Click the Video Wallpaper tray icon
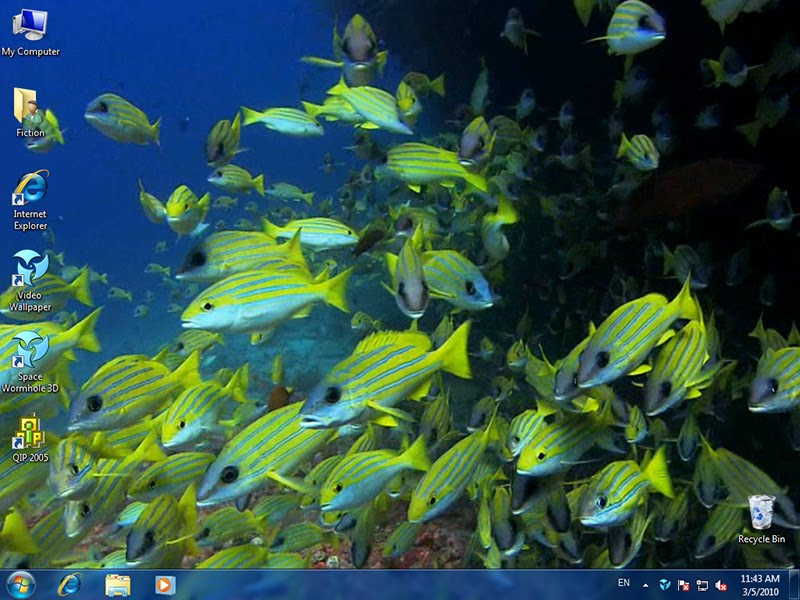800x600 pixels. pyautogui.click(x=666, y=584)
